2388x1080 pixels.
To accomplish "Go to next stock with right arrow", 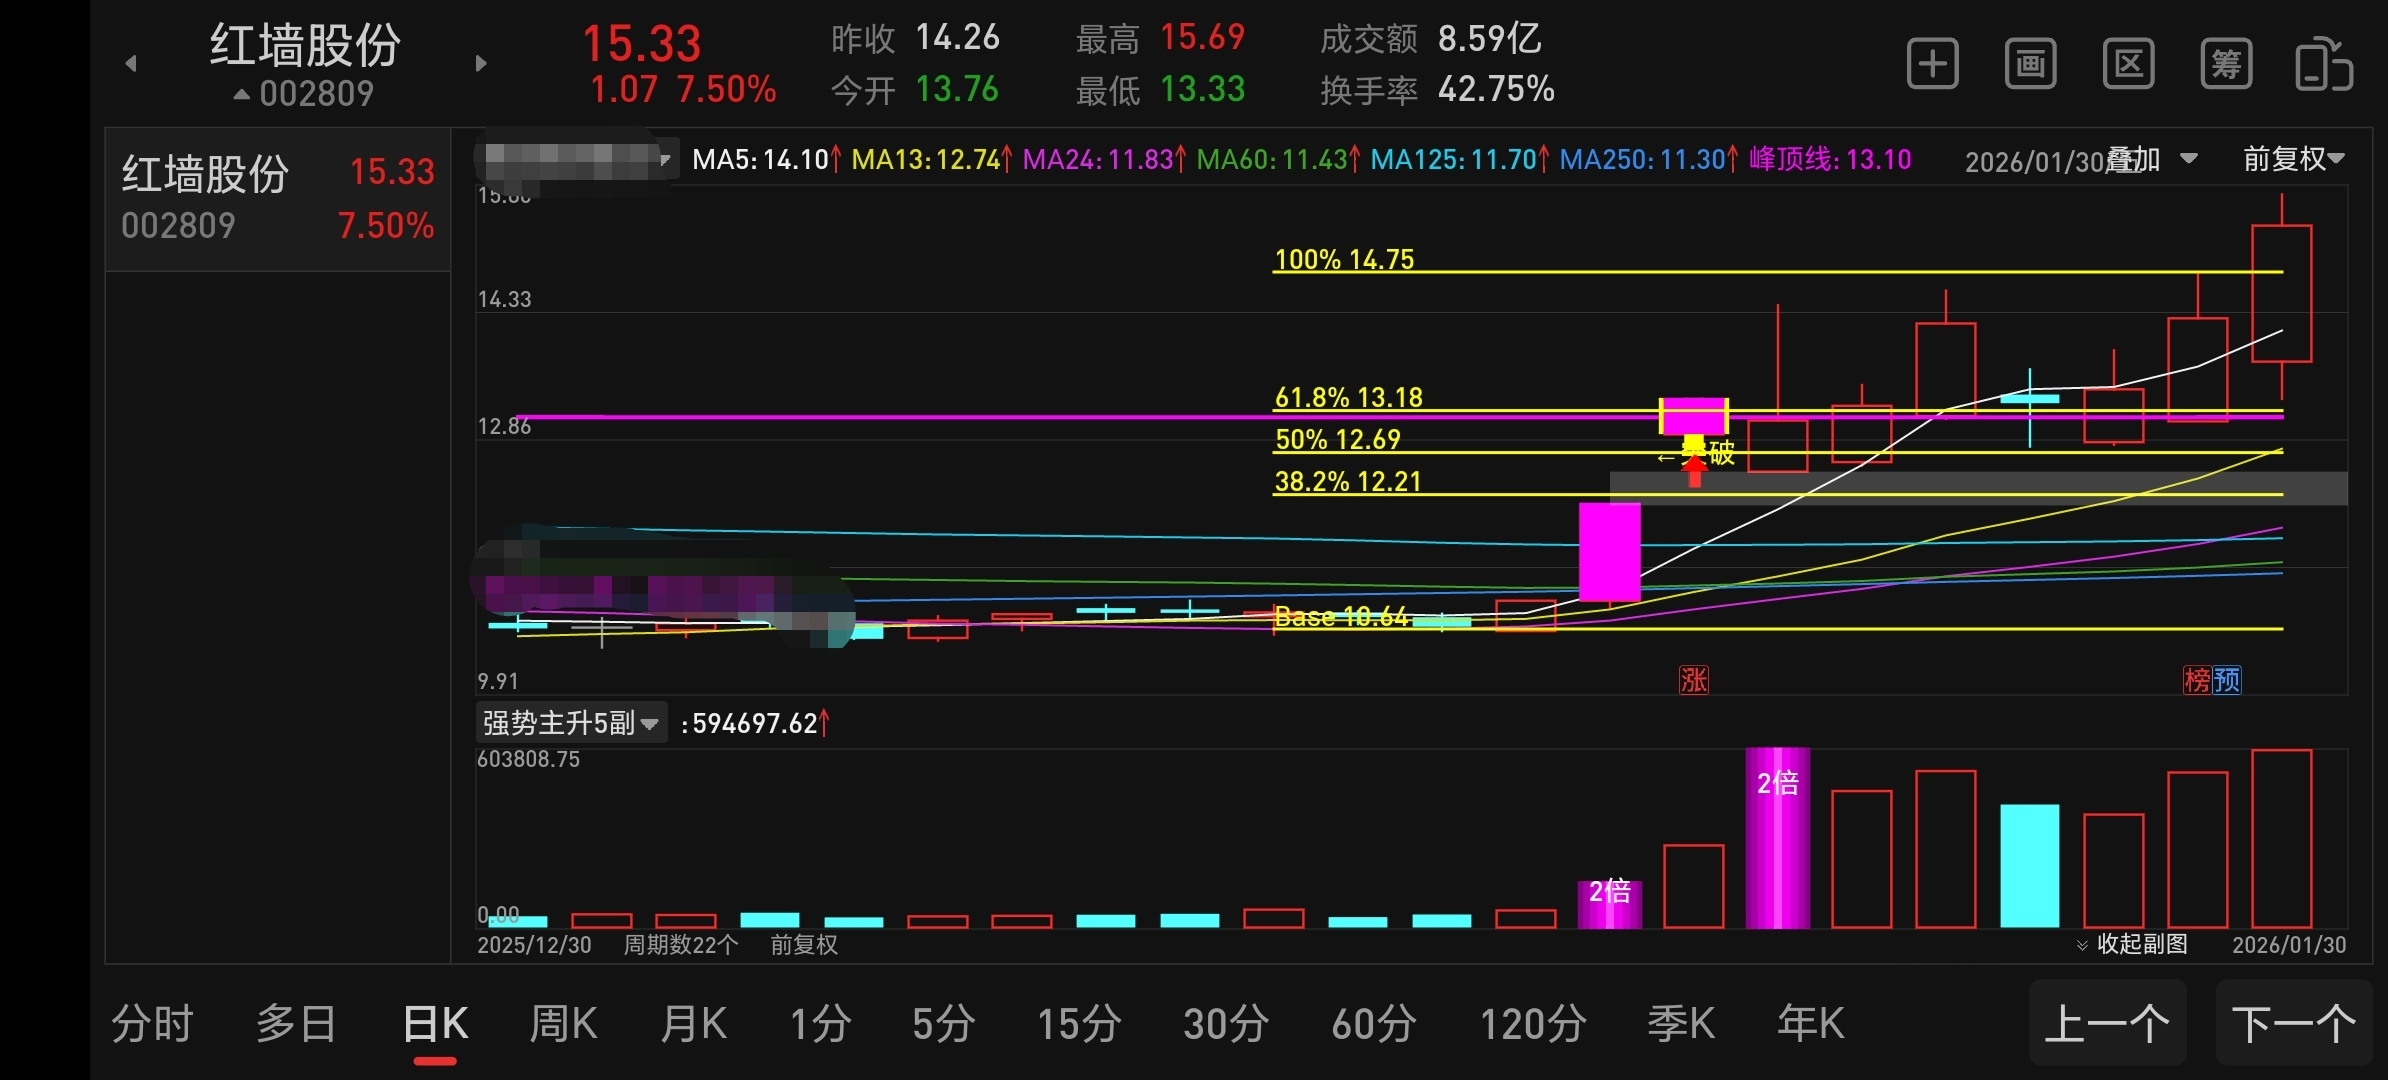I will pos(481,64).
